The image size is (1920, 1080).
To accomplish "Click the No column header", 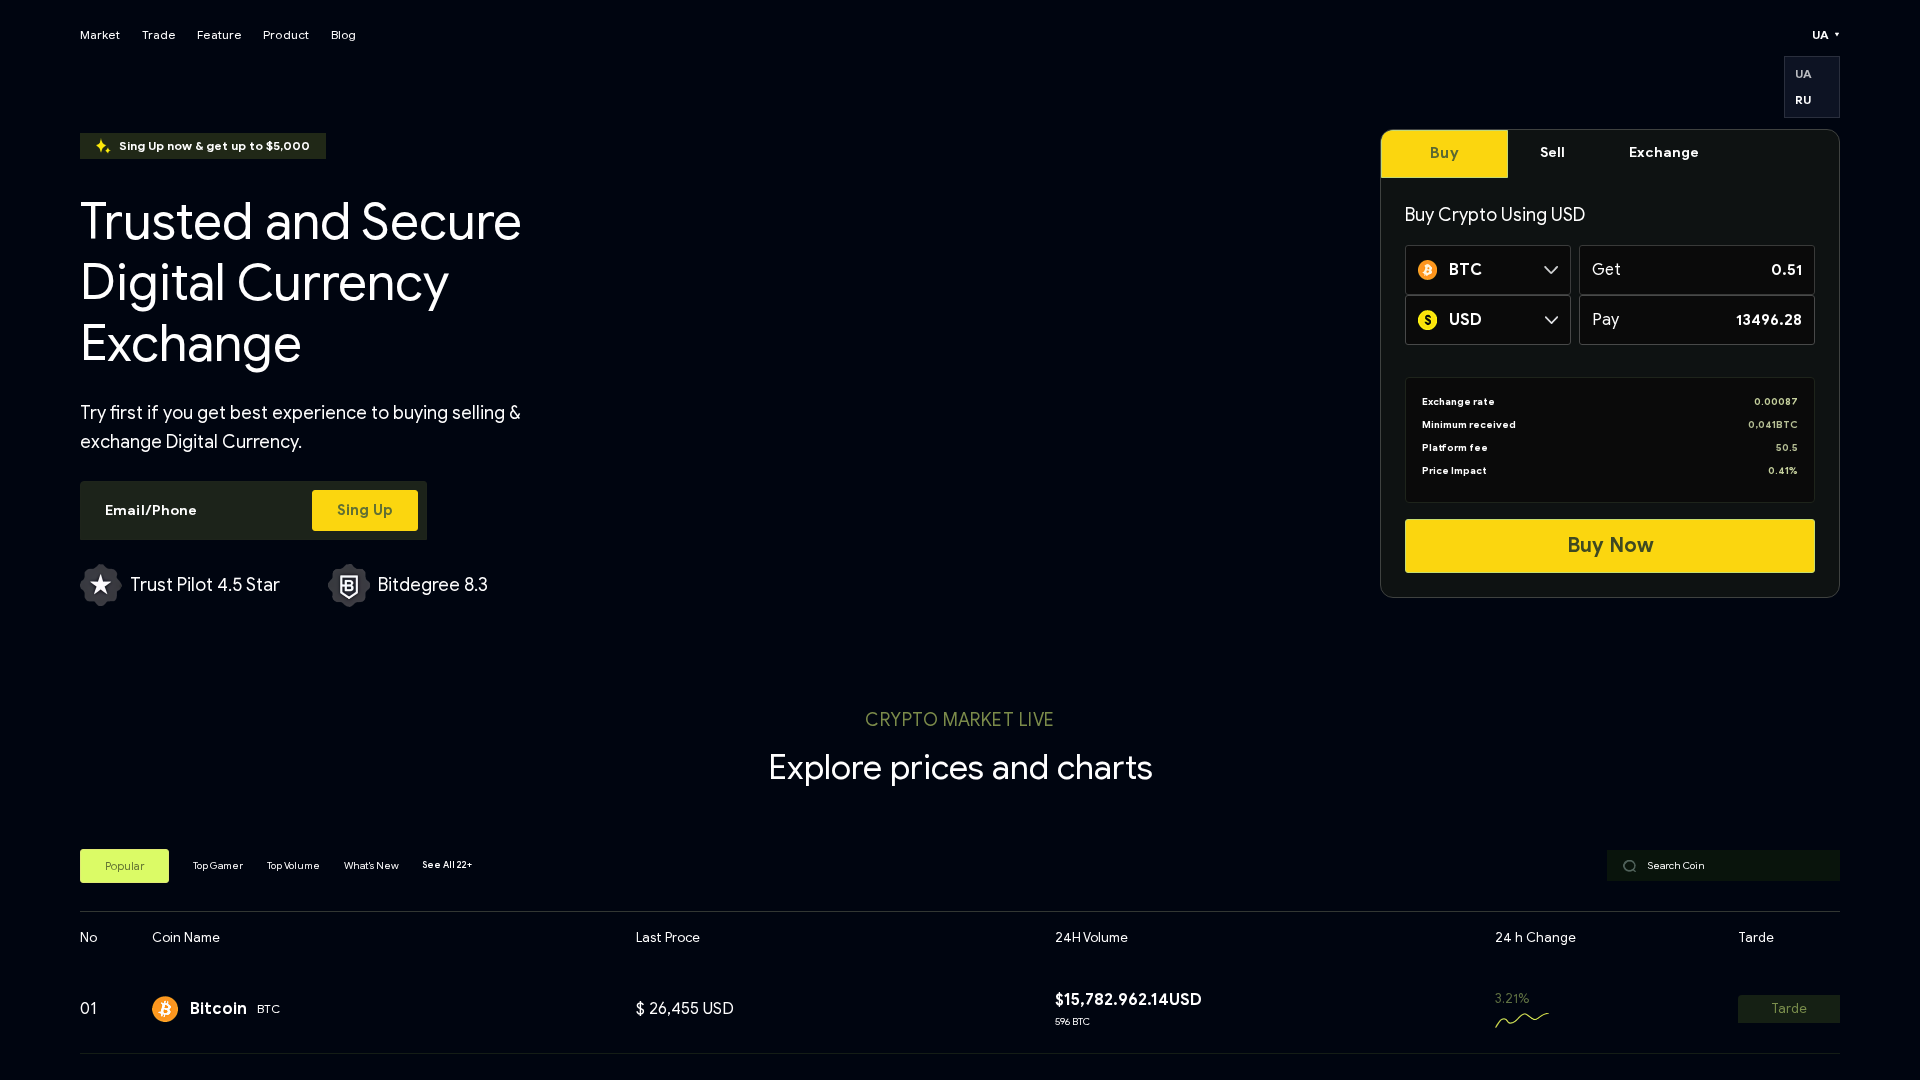I will (89, 938).
